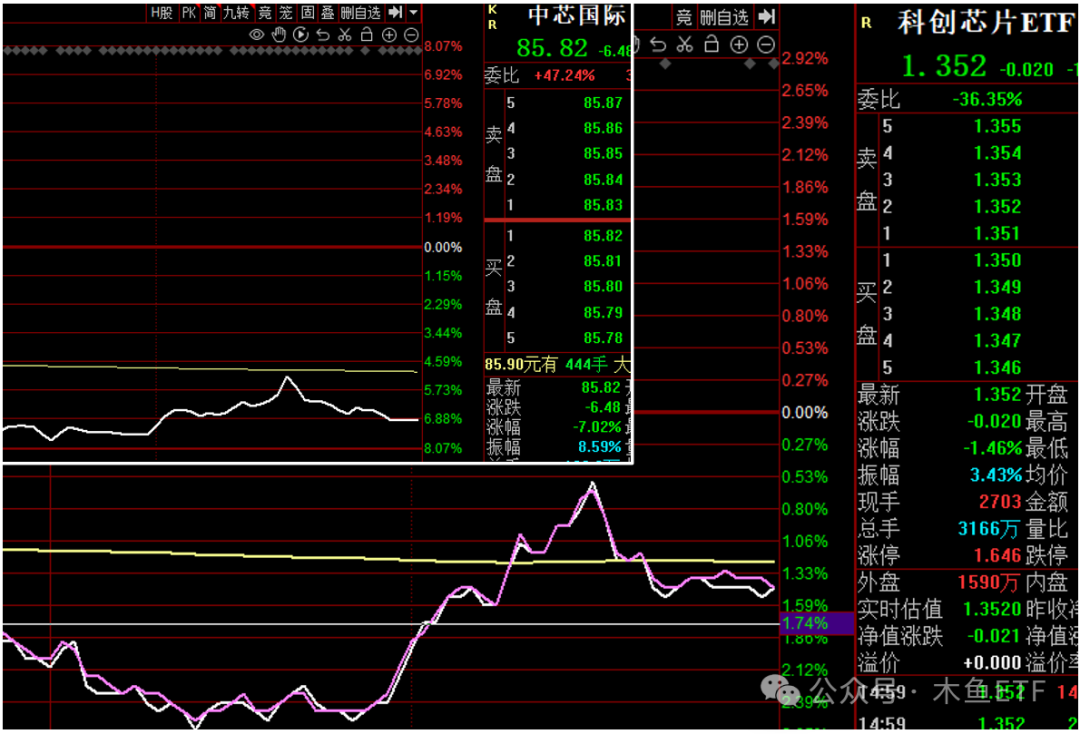The height and width of the screenshot is (734, 1080).
Task: Click undo arrow in 科创芯片ETF chart toolbar
Action: click(x=658, y=45)
